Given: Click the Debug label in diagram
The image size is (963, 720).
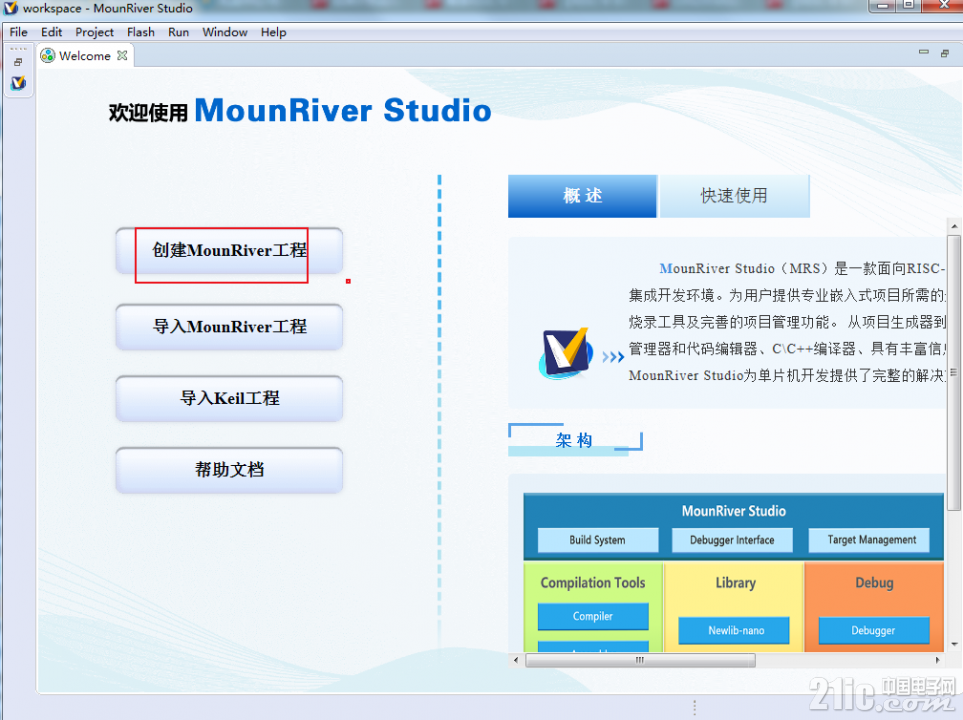Looking at the screenshot, I should pyautogui.click(x=874, y=582).
